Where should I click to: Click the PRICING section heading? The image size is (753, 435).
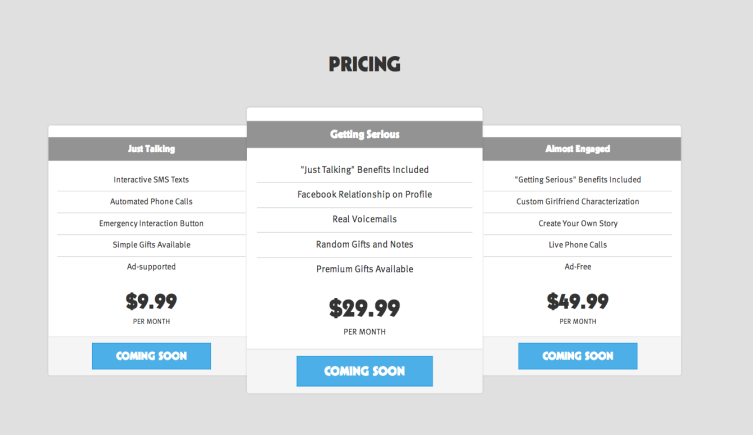point(364,64)
